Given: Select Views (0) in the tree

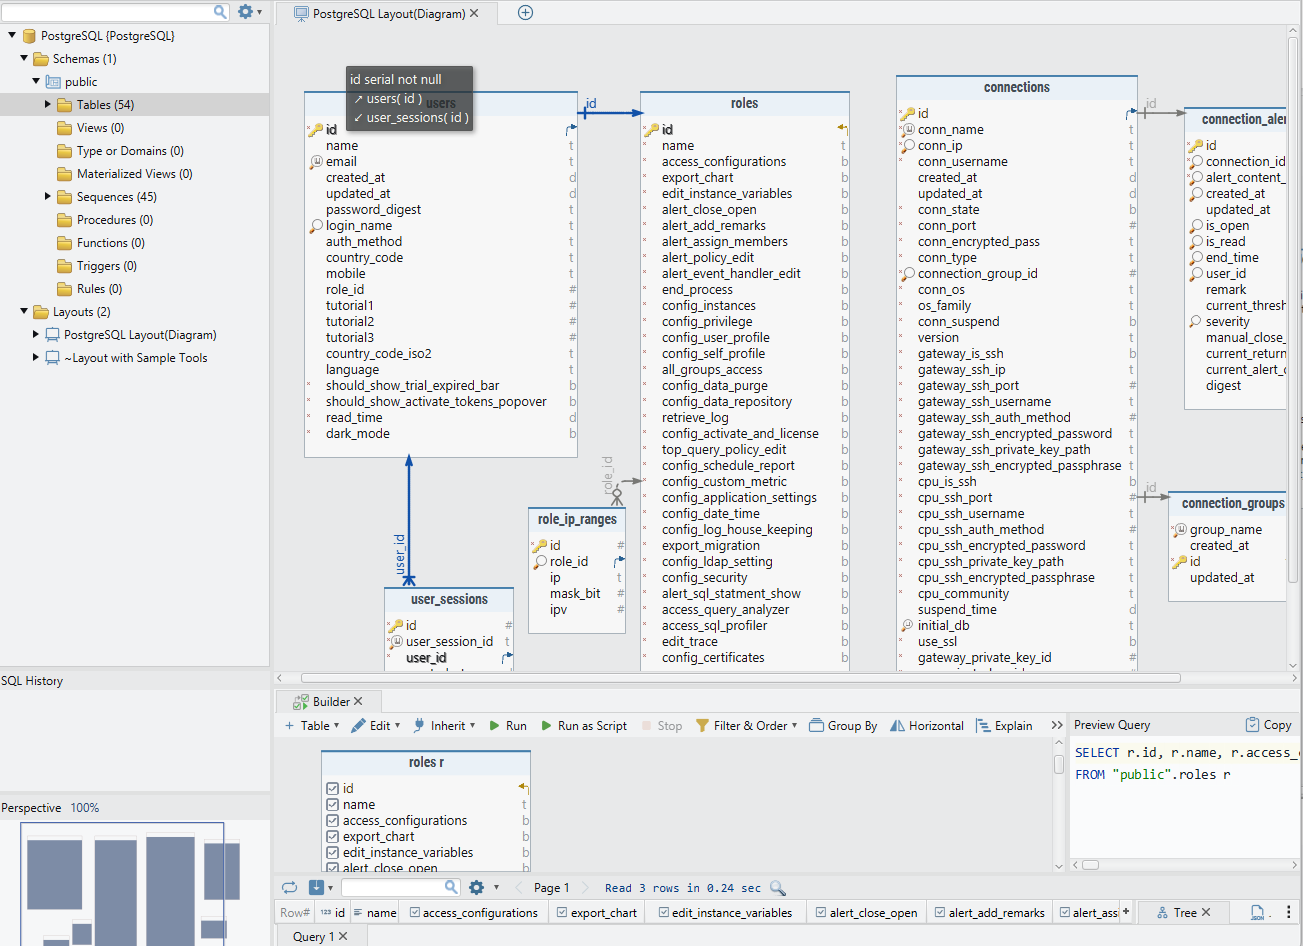Looking at the screenshot, I should point(100,128).
